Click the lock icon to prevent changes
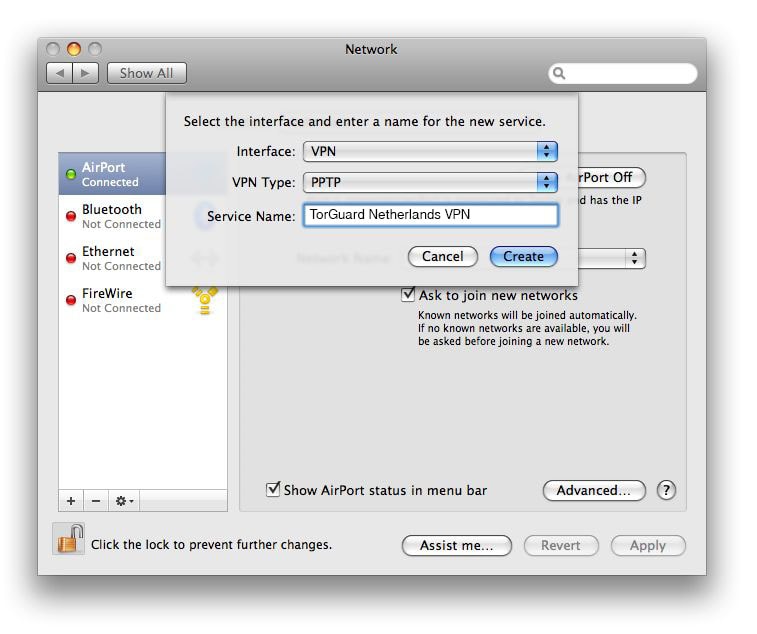Viewport: 757px width, 634px height. coord(69,539)
